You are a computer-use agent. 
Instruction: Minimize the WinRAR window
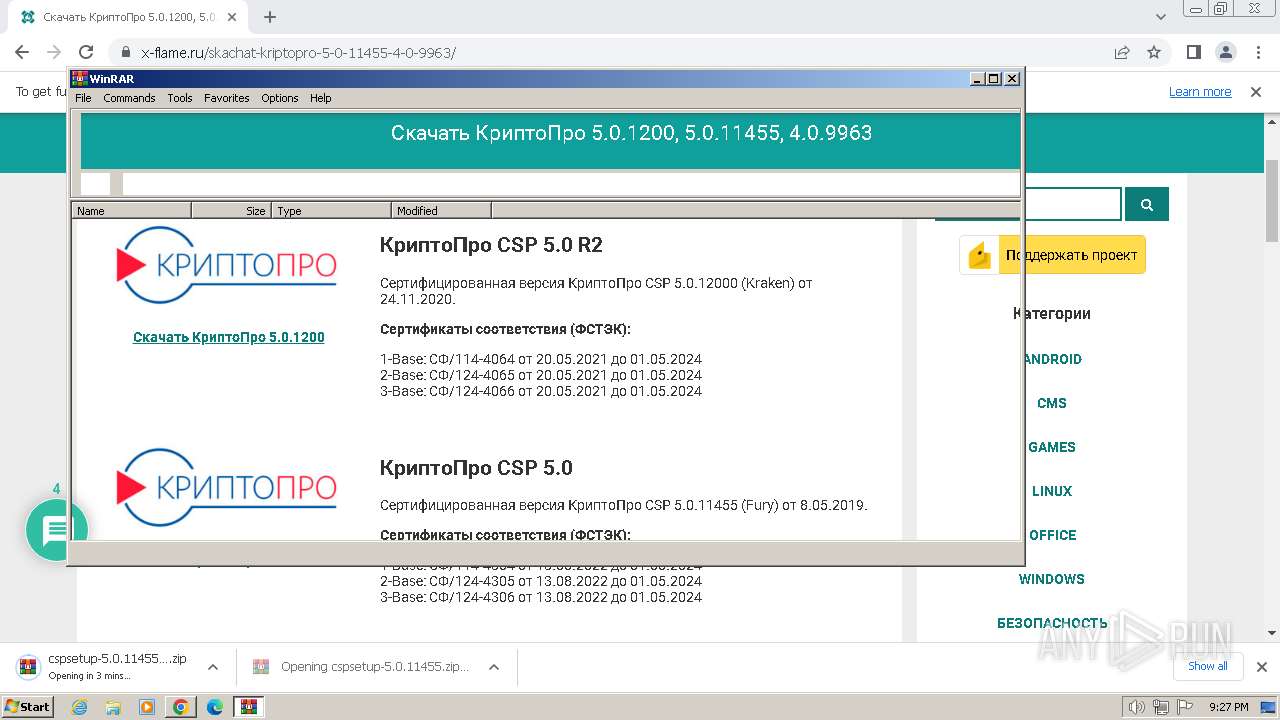(977, 78)
